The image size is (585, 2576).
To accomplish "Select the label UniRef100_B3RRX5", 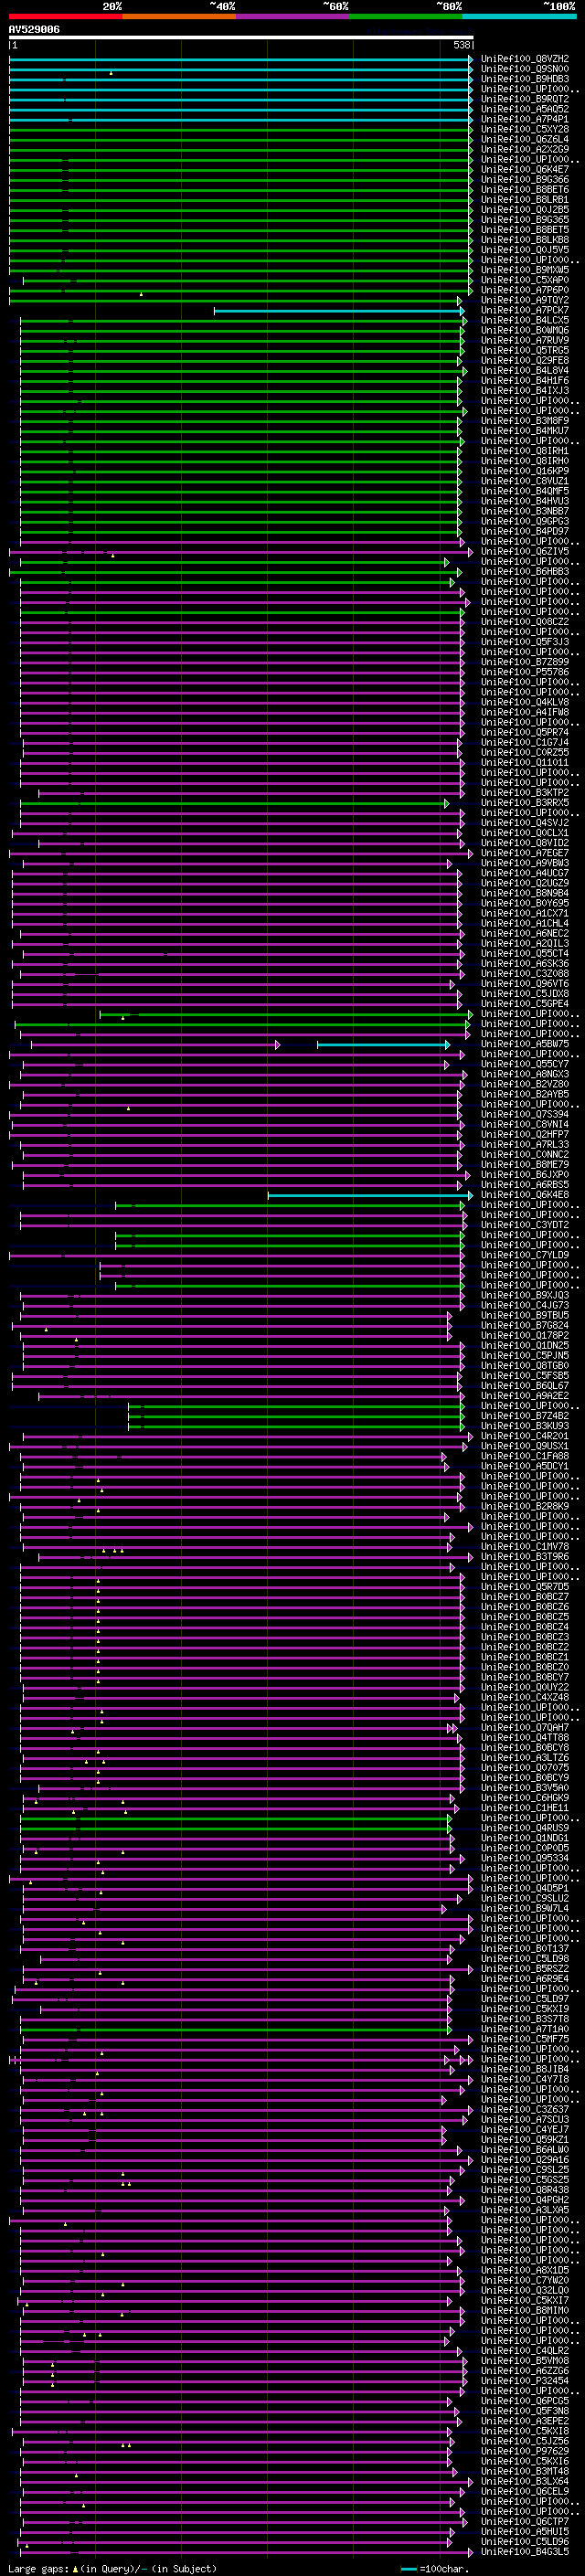I will coord(525,803).
